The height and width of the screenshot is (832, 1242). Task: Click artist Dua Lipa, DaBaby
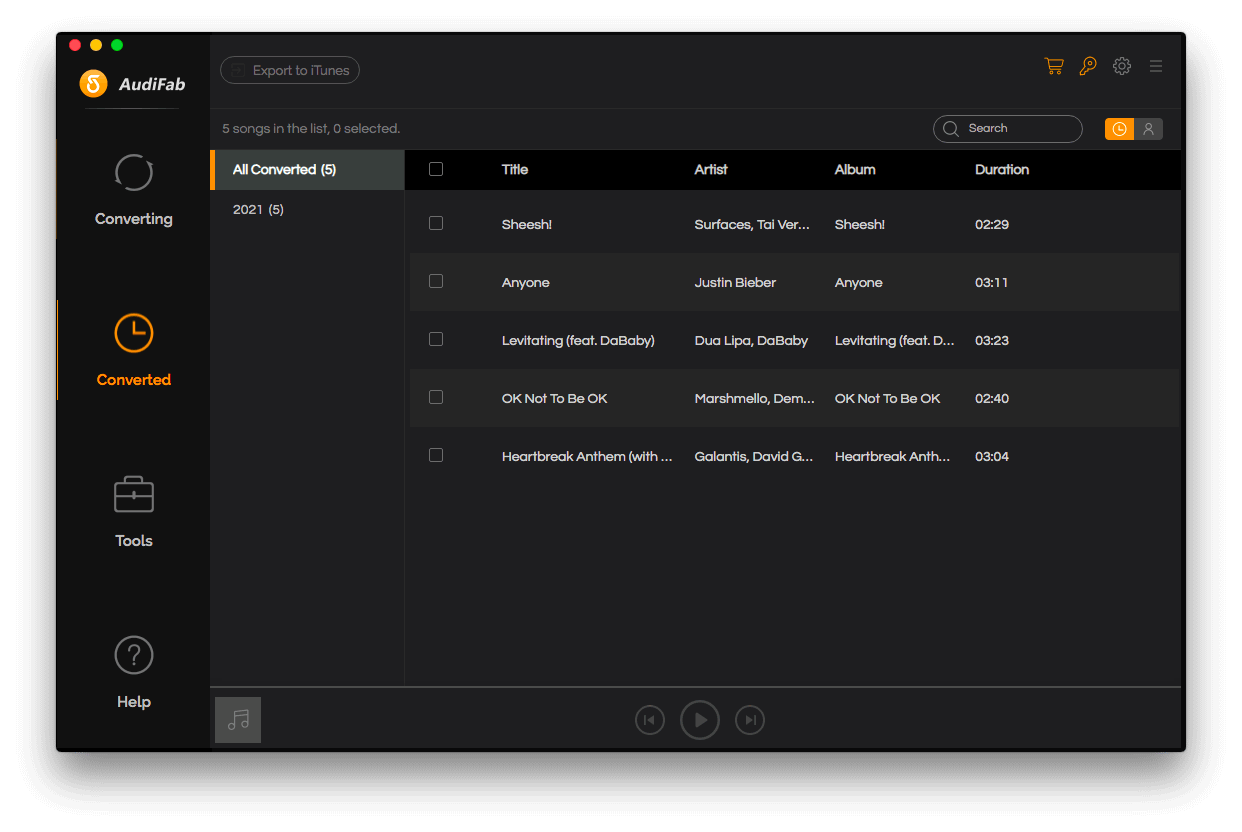751,341
